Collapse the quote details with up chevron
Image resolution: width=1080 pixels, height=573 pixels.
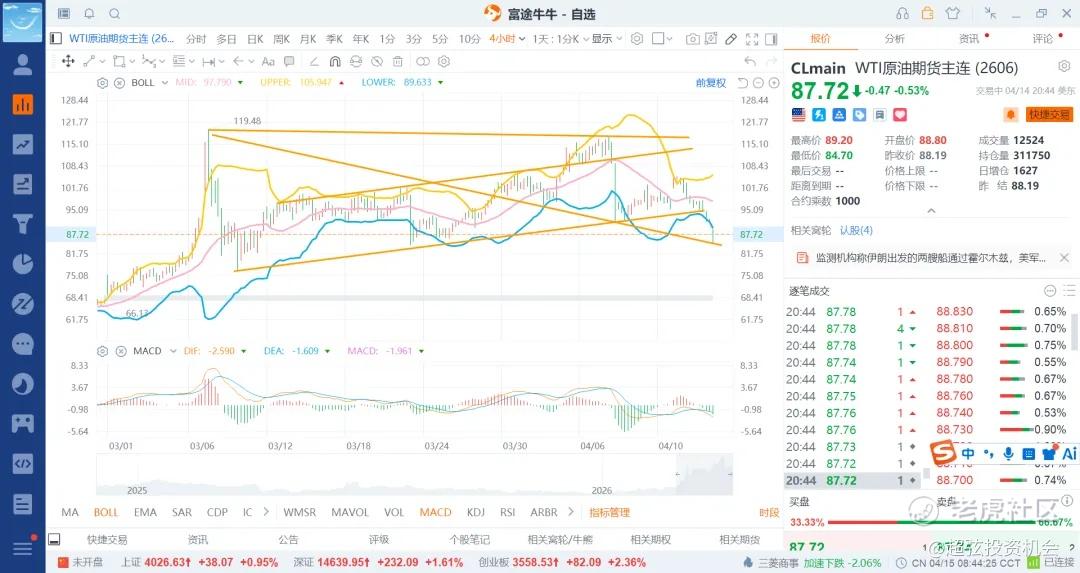pyautogui.click(x=931, y=211)
